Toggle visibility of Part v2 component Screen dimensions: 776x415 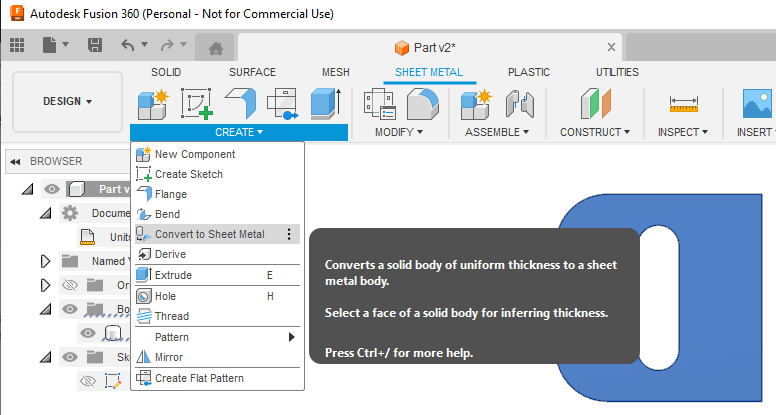click(x=52, y=189)
